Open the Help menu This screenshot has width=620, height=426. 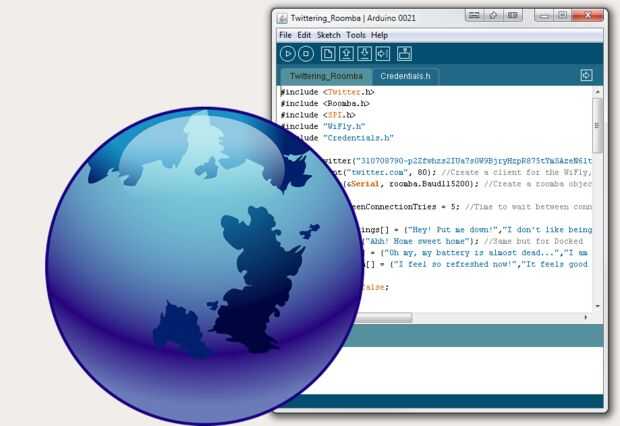pyautogui.click(x=379, y=35)
